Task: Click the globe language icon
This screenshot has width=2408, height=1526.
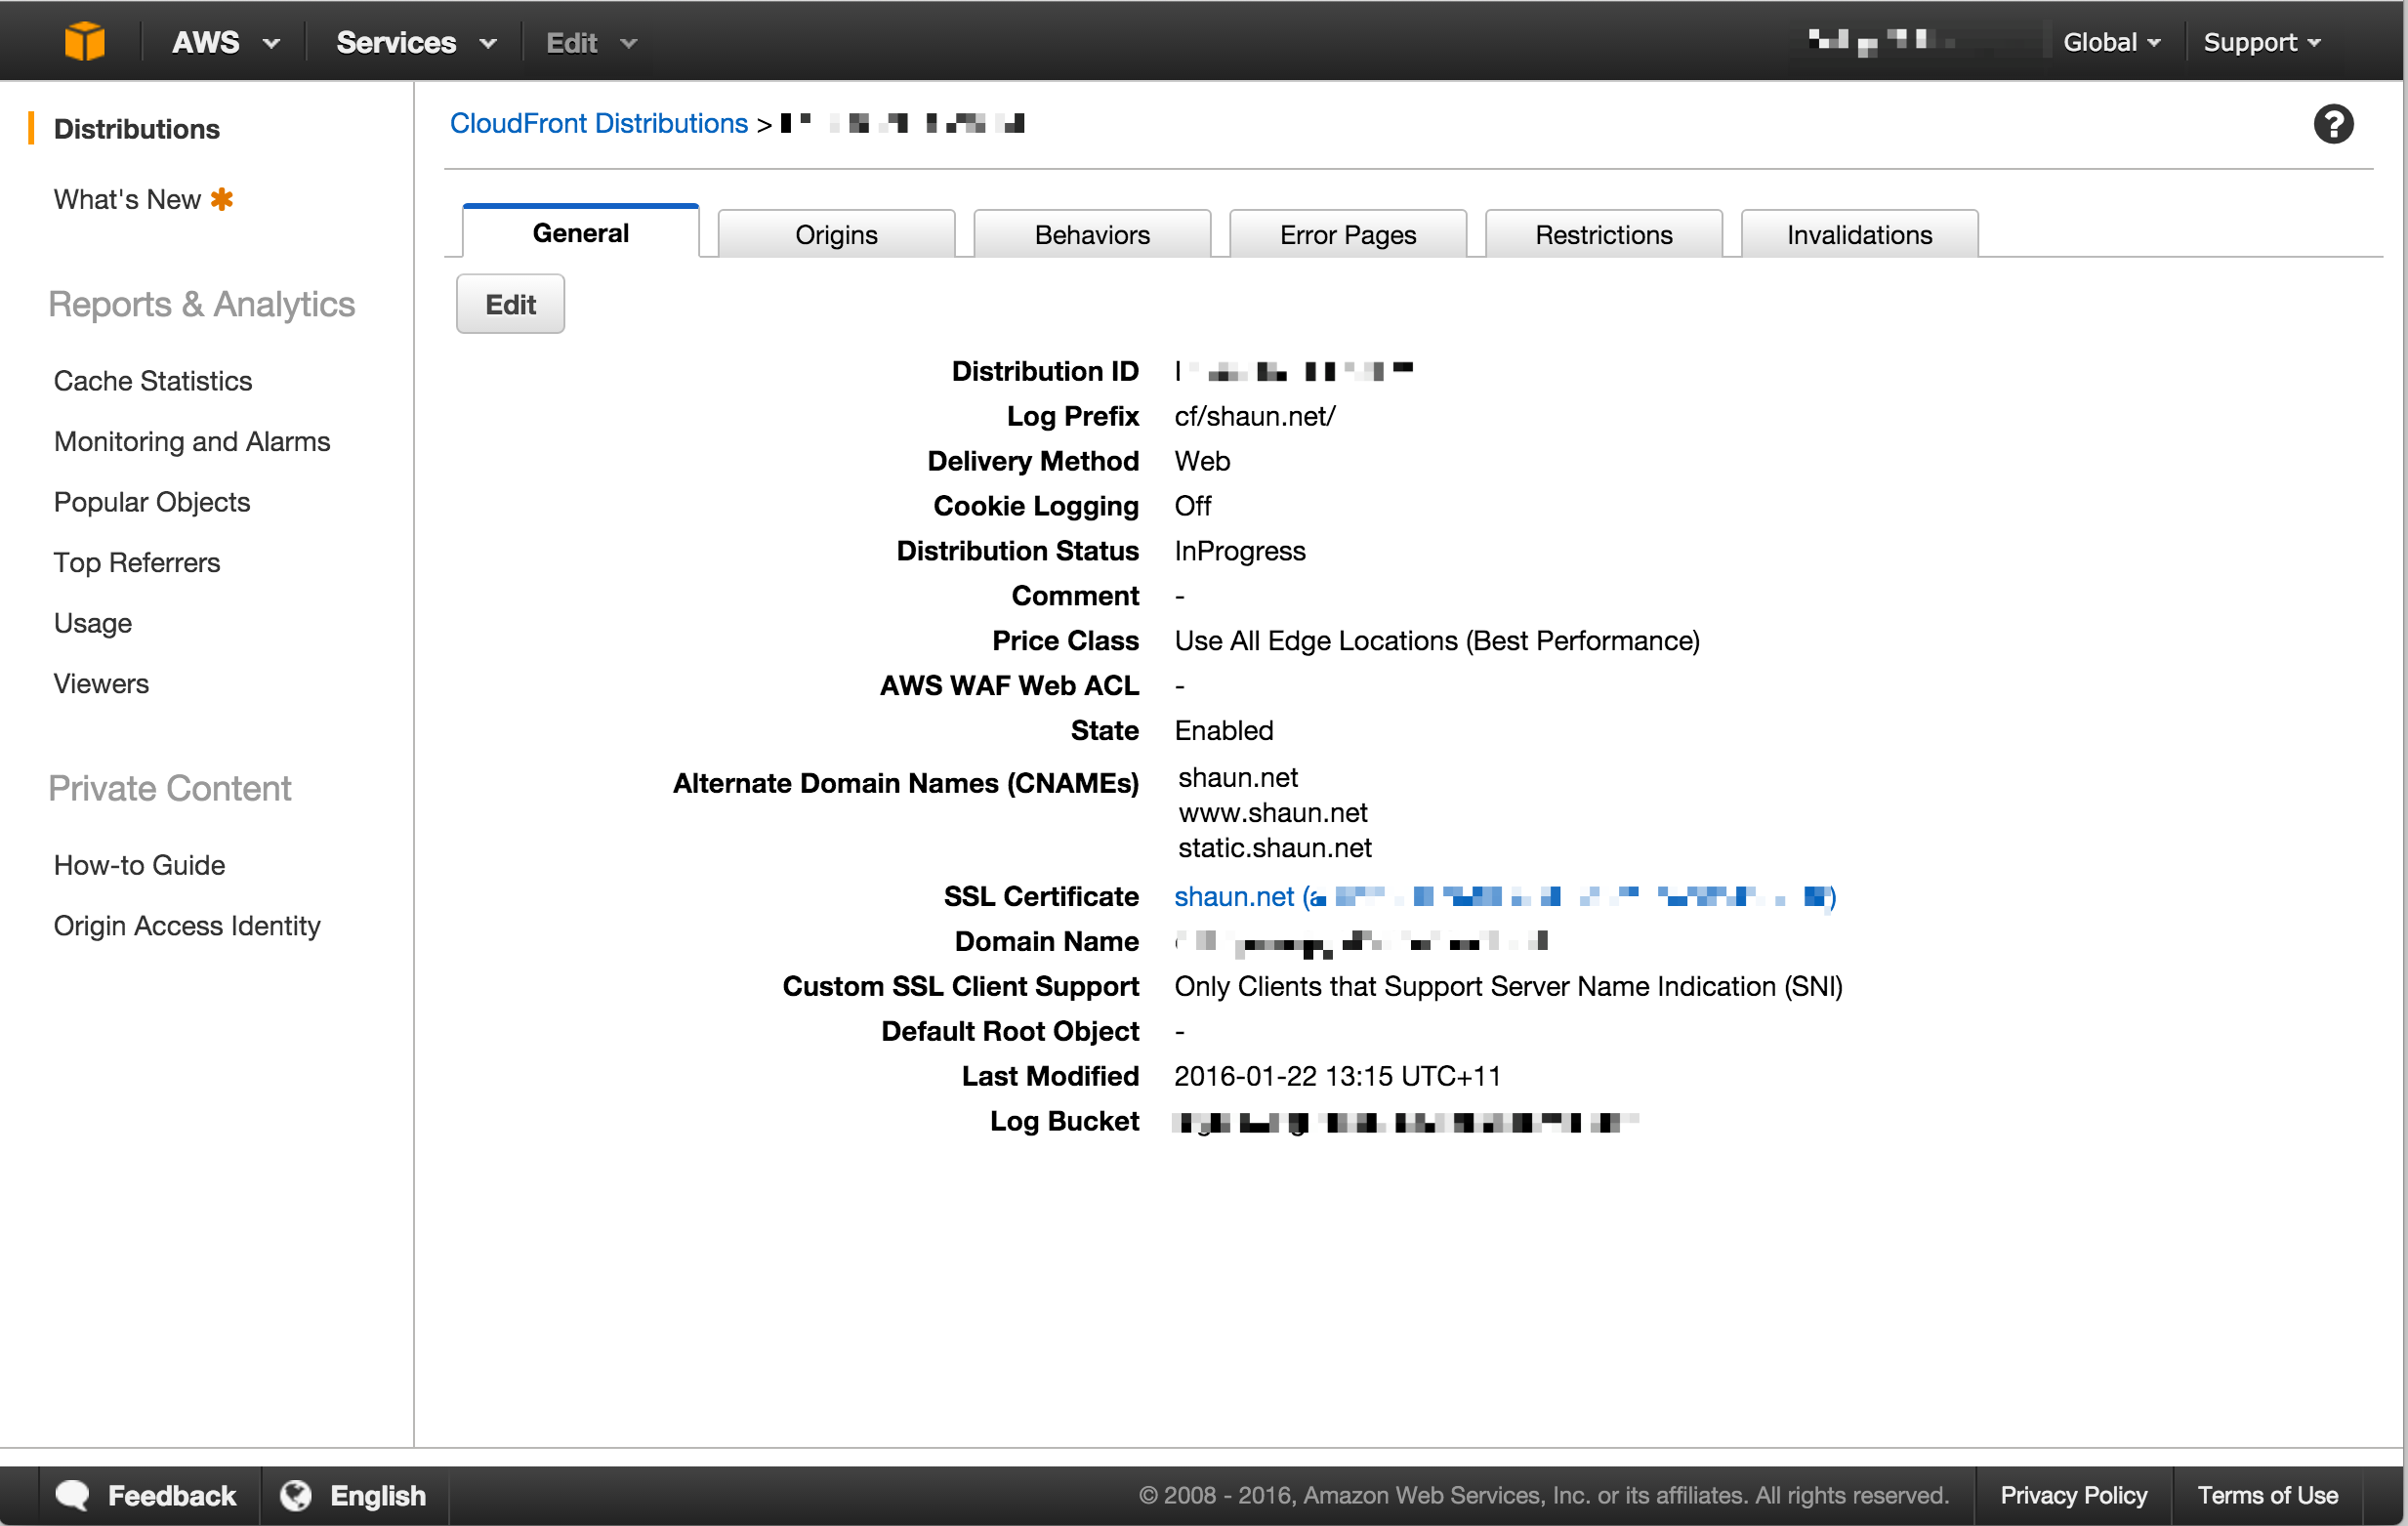Action: [295, 1495]
